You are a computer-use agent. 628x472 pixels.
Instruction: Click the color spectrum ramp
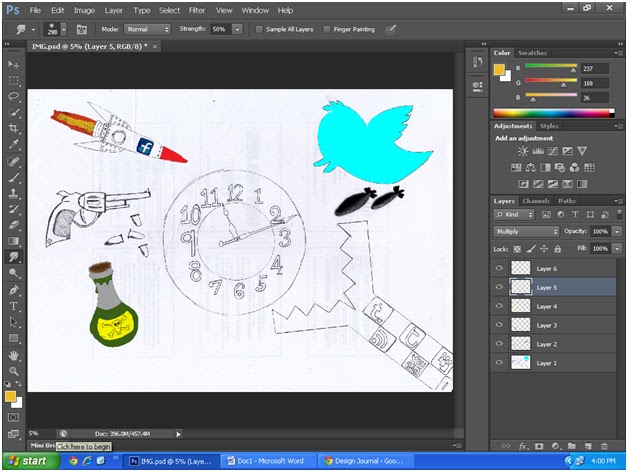pos(554,113)
